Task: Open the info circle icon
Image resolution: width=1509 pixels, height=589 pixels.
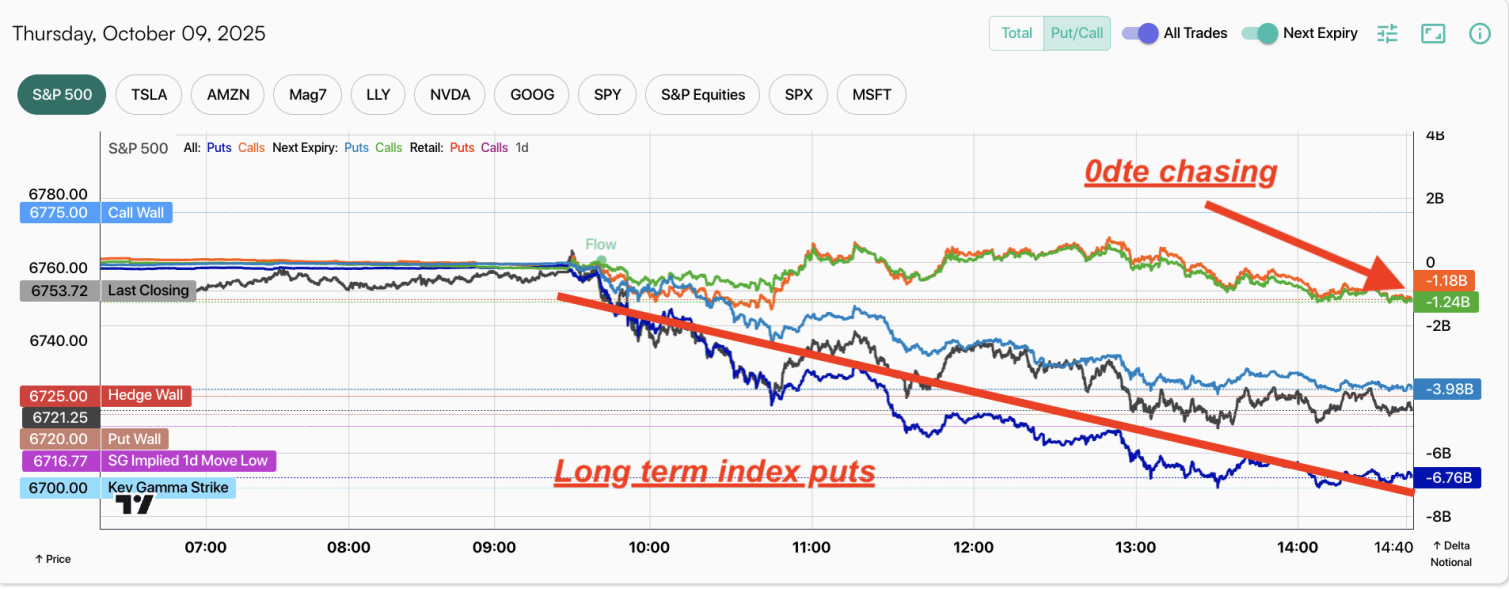Action: pos(1479,33)
